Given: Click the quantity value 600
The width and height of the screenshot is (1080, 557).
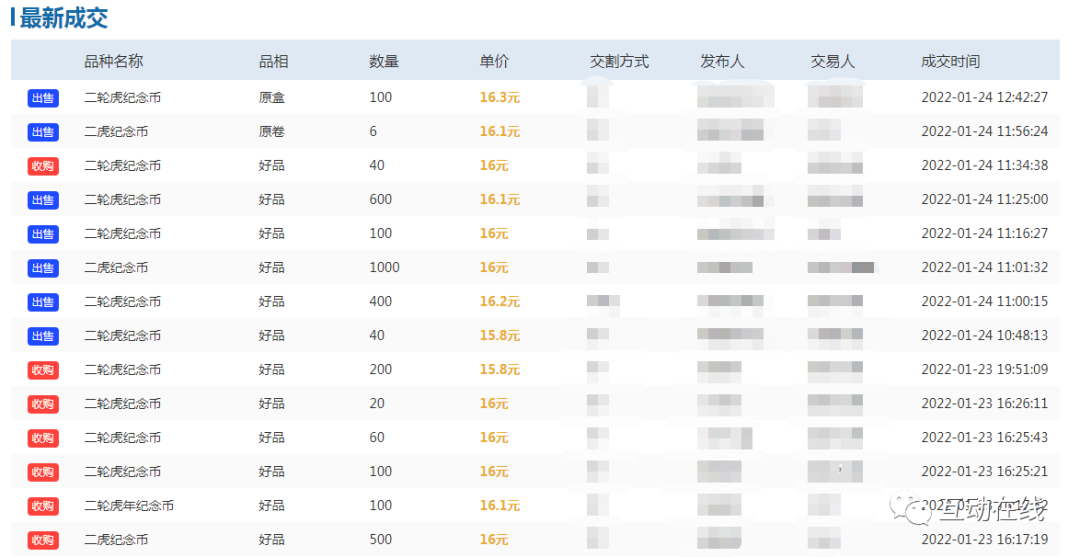Looking at the screenshot, I should pos(380,200).
